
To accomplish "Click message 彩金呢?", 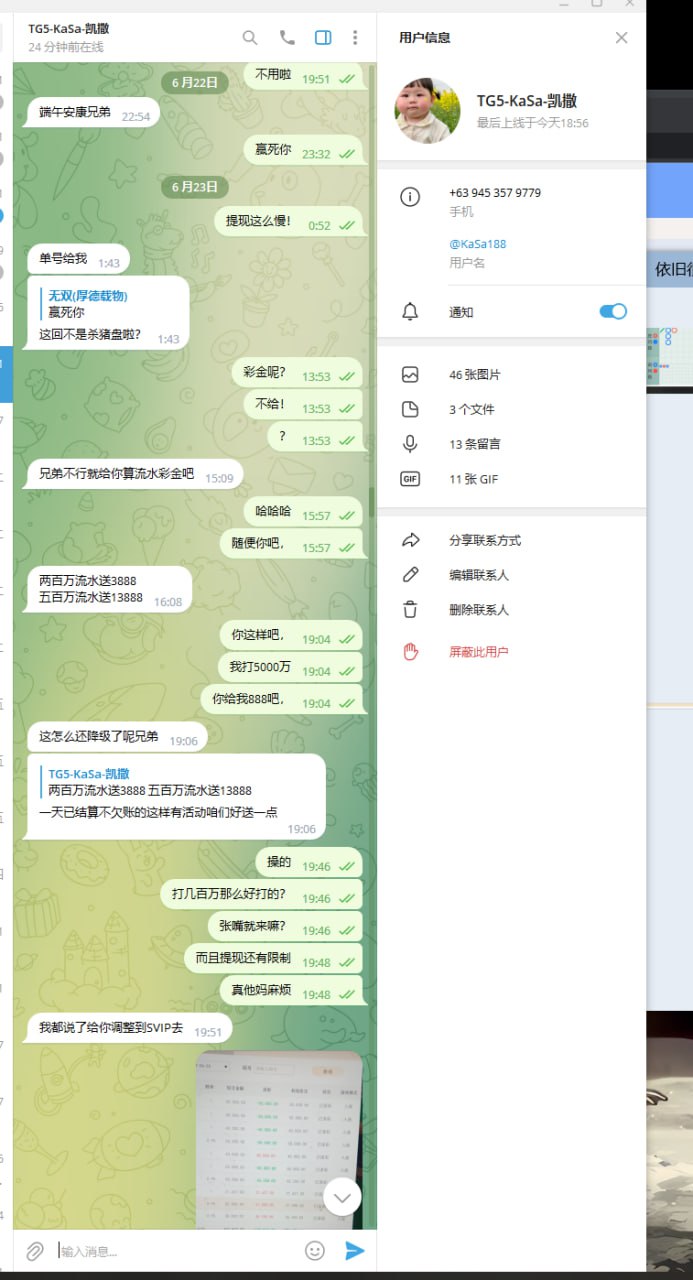I will click(298, 374).
